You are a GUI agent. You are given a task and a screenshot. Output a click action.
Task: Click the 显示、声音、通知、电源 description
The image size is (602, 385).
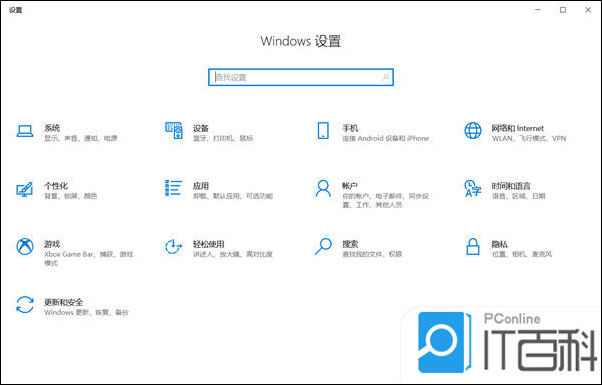[x=81, y=138]
